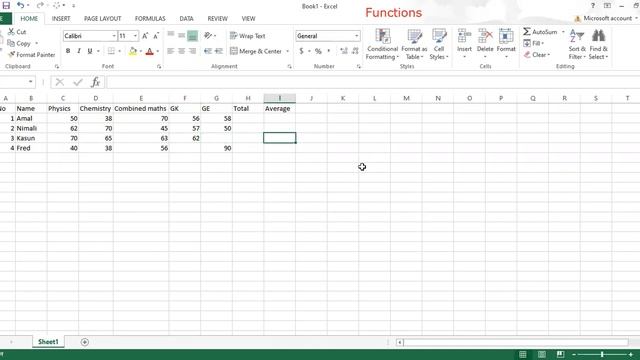This screenshot has height=360, width=640.
Task: Increase font size
Action: click(x=145, y=36)
